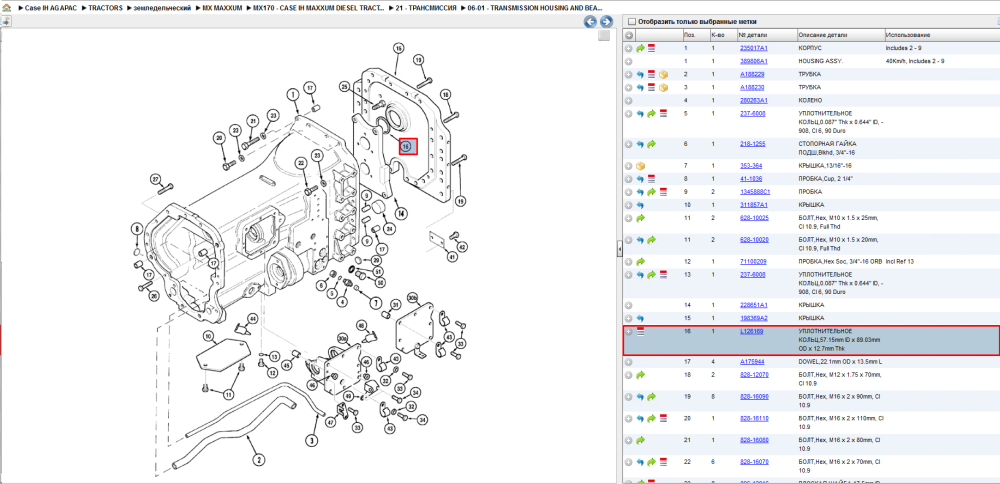Sort by Поз. column header
This screenshot has height=484, width=1000.
(695, 35)
